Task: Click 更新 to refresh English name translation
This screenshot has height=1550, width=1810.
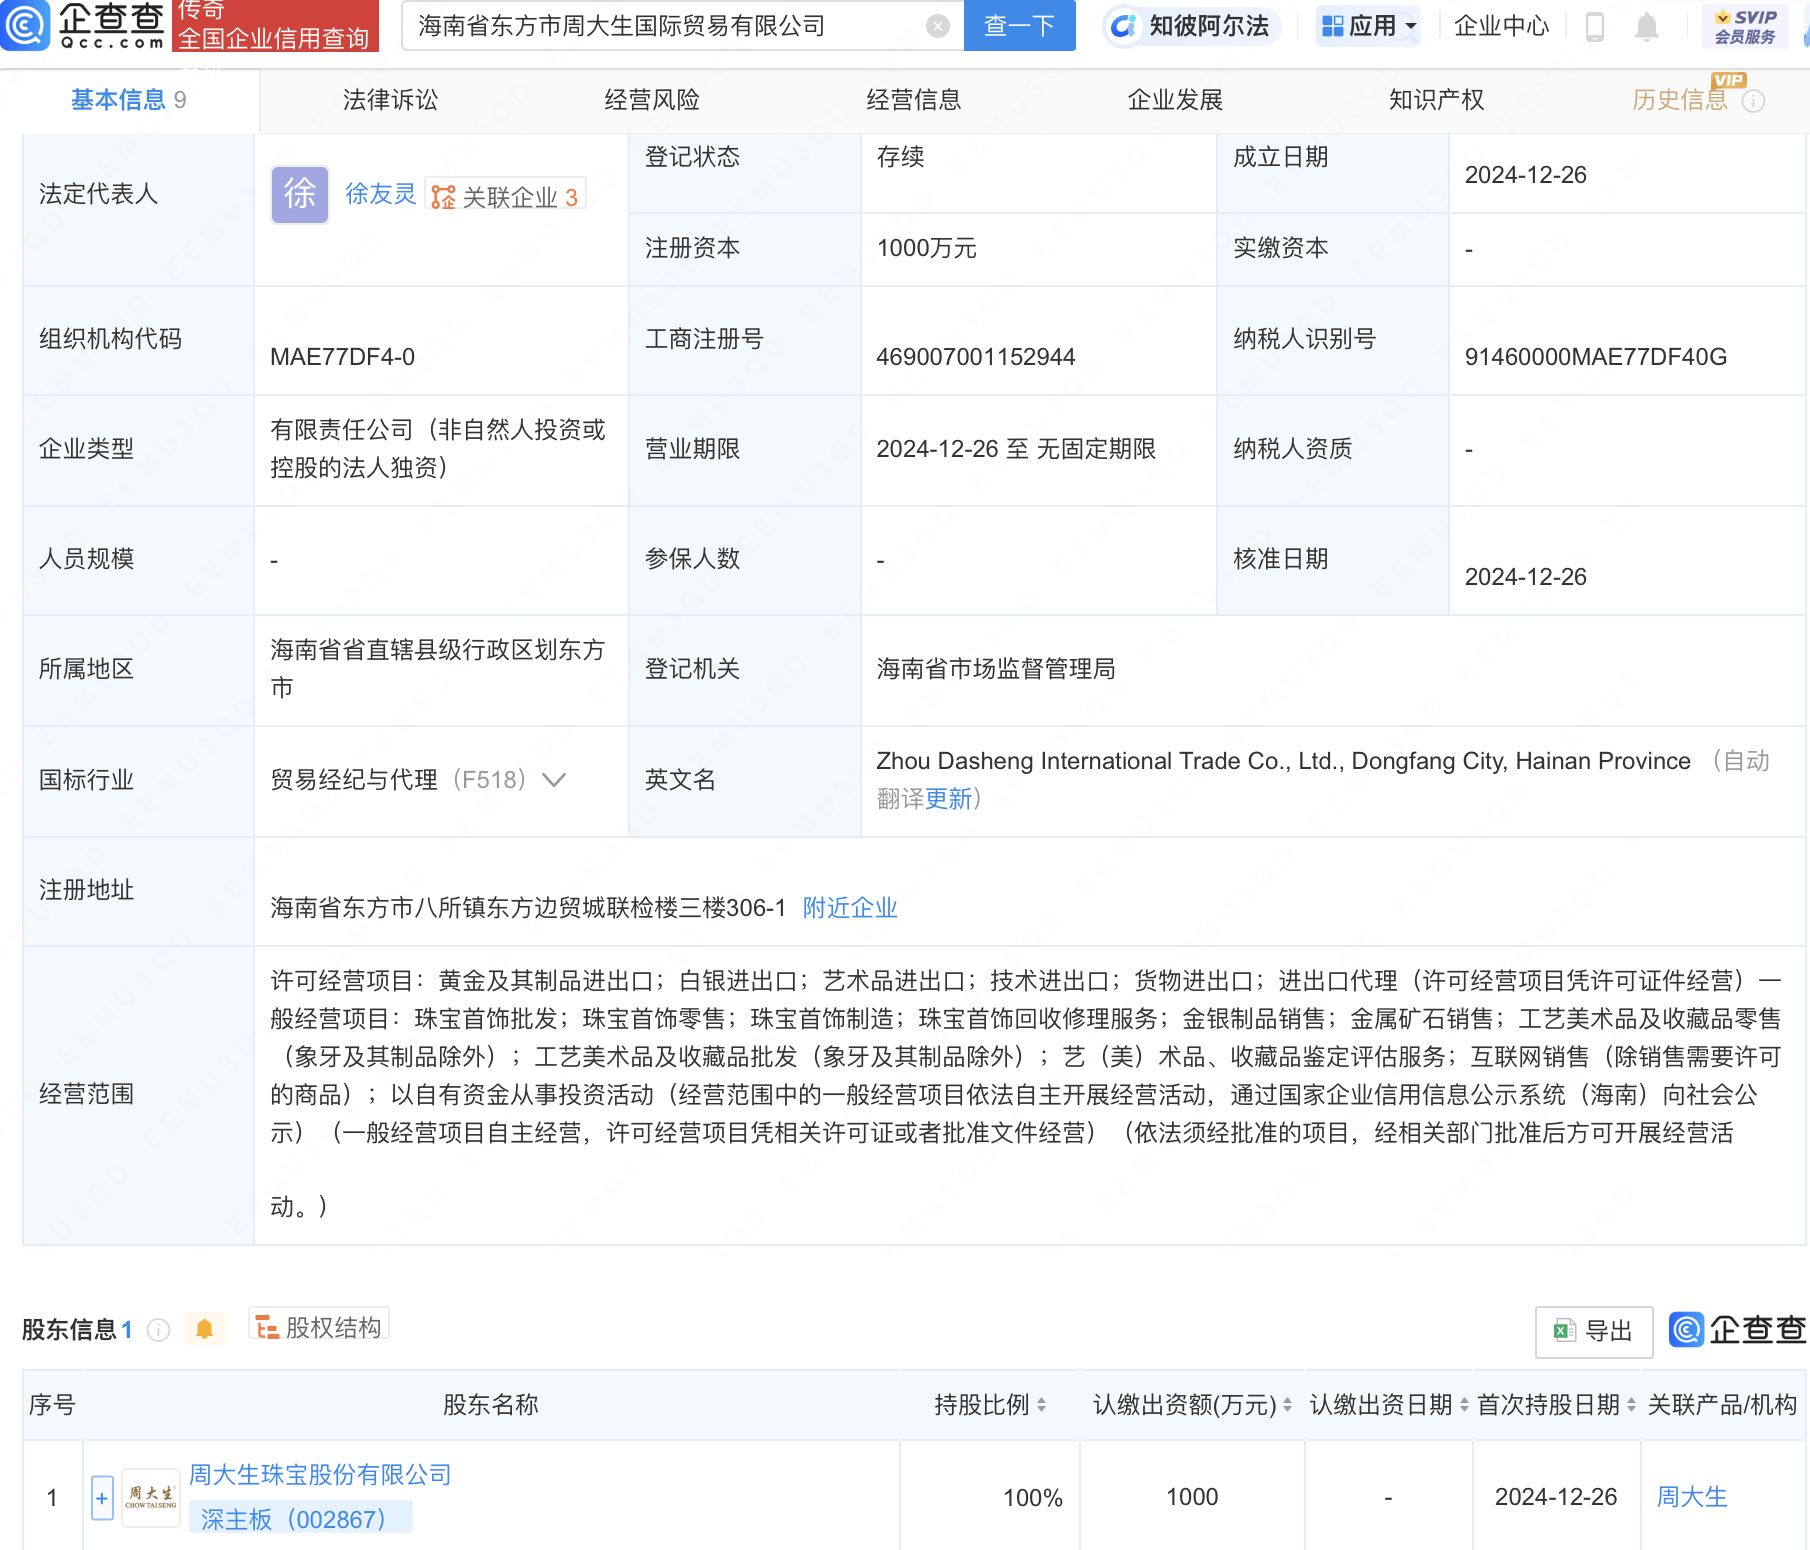Action: coord(948,799)
